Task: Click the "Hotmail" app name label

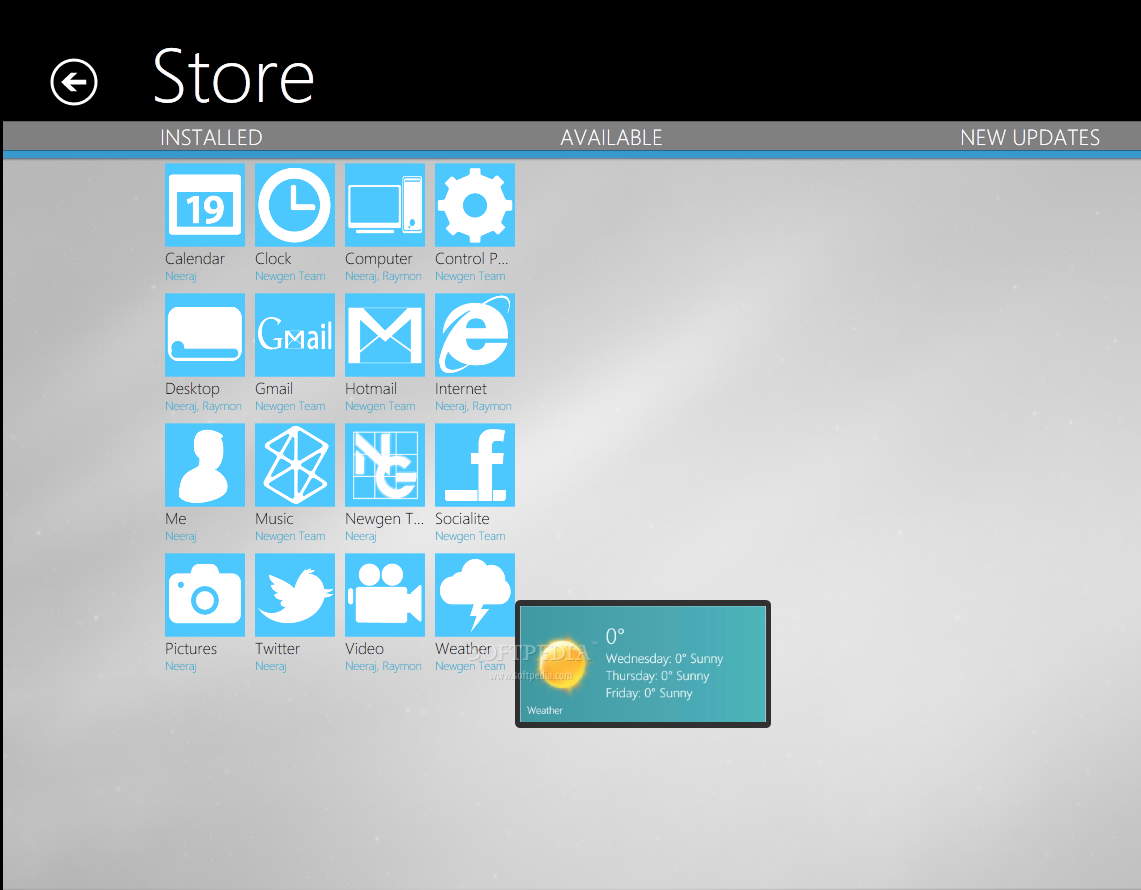Action: click(x=371, y=389)
